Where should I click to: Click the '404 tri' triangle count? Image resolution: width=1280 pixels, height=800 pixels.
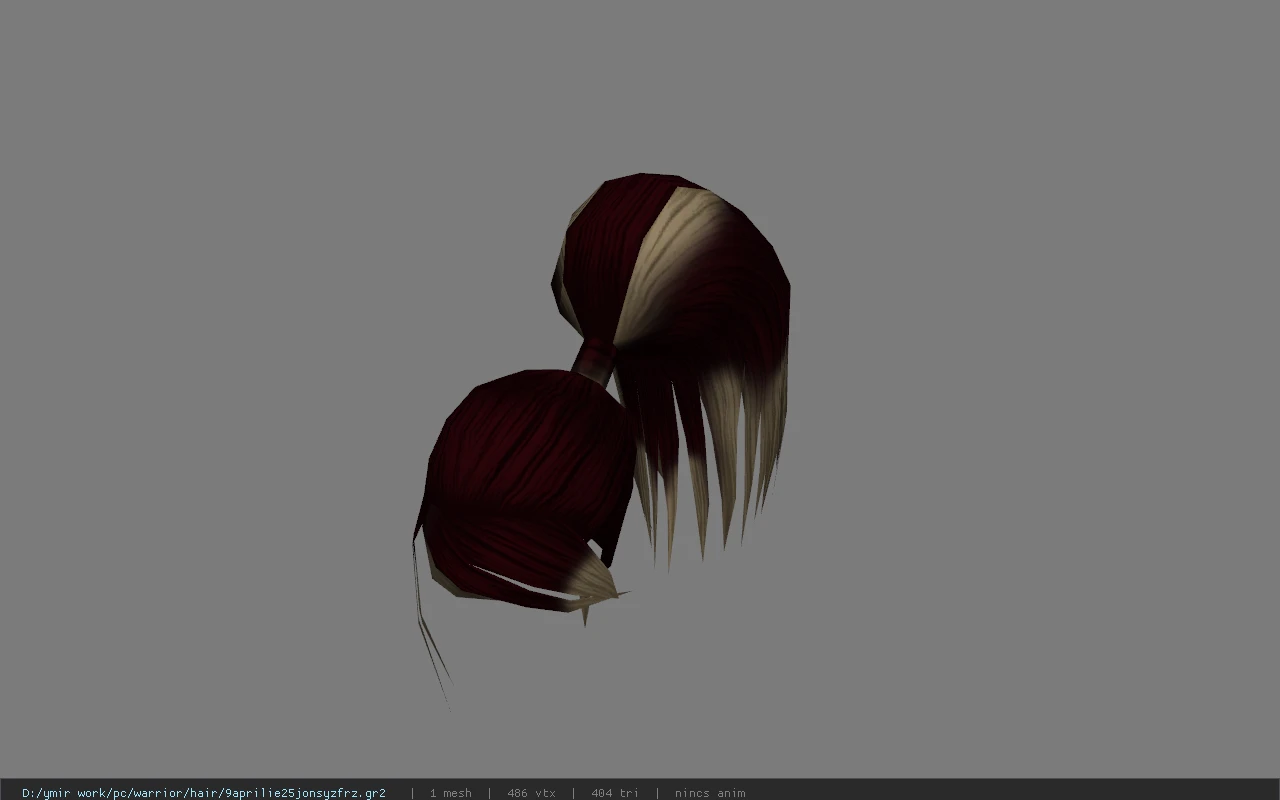point(614,793)
